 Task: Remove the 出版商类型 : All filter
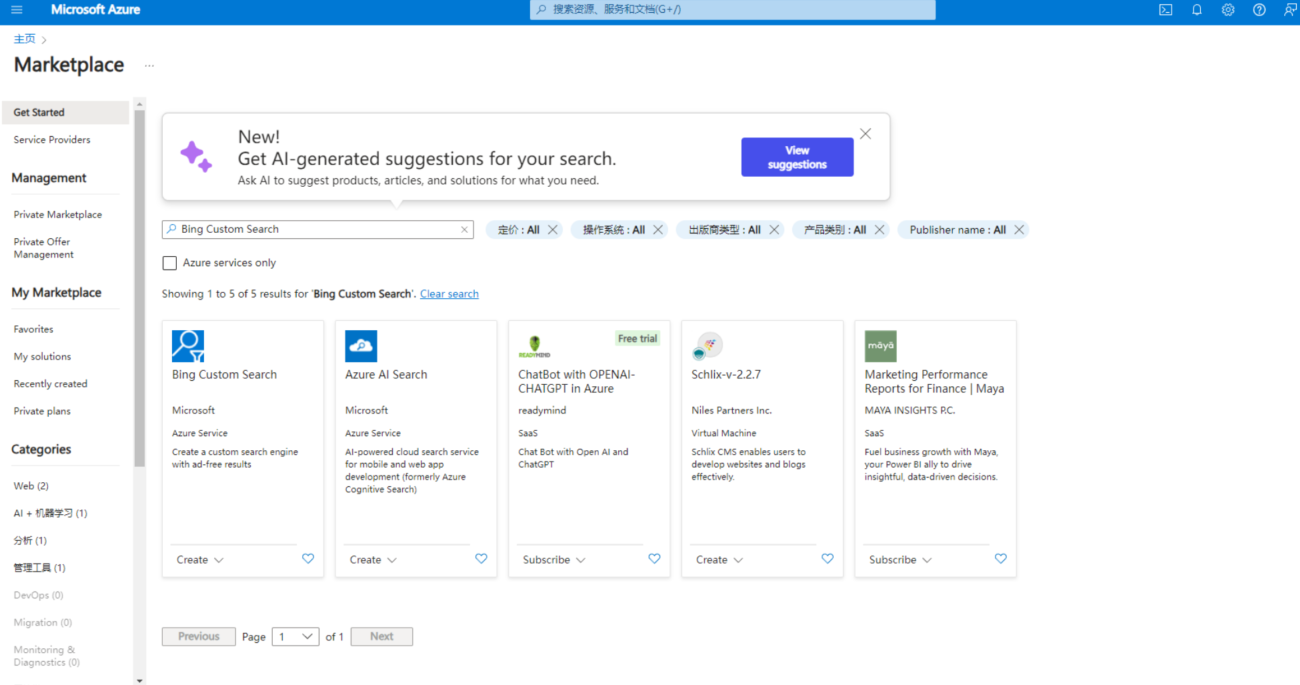click(x=774, y=230)
